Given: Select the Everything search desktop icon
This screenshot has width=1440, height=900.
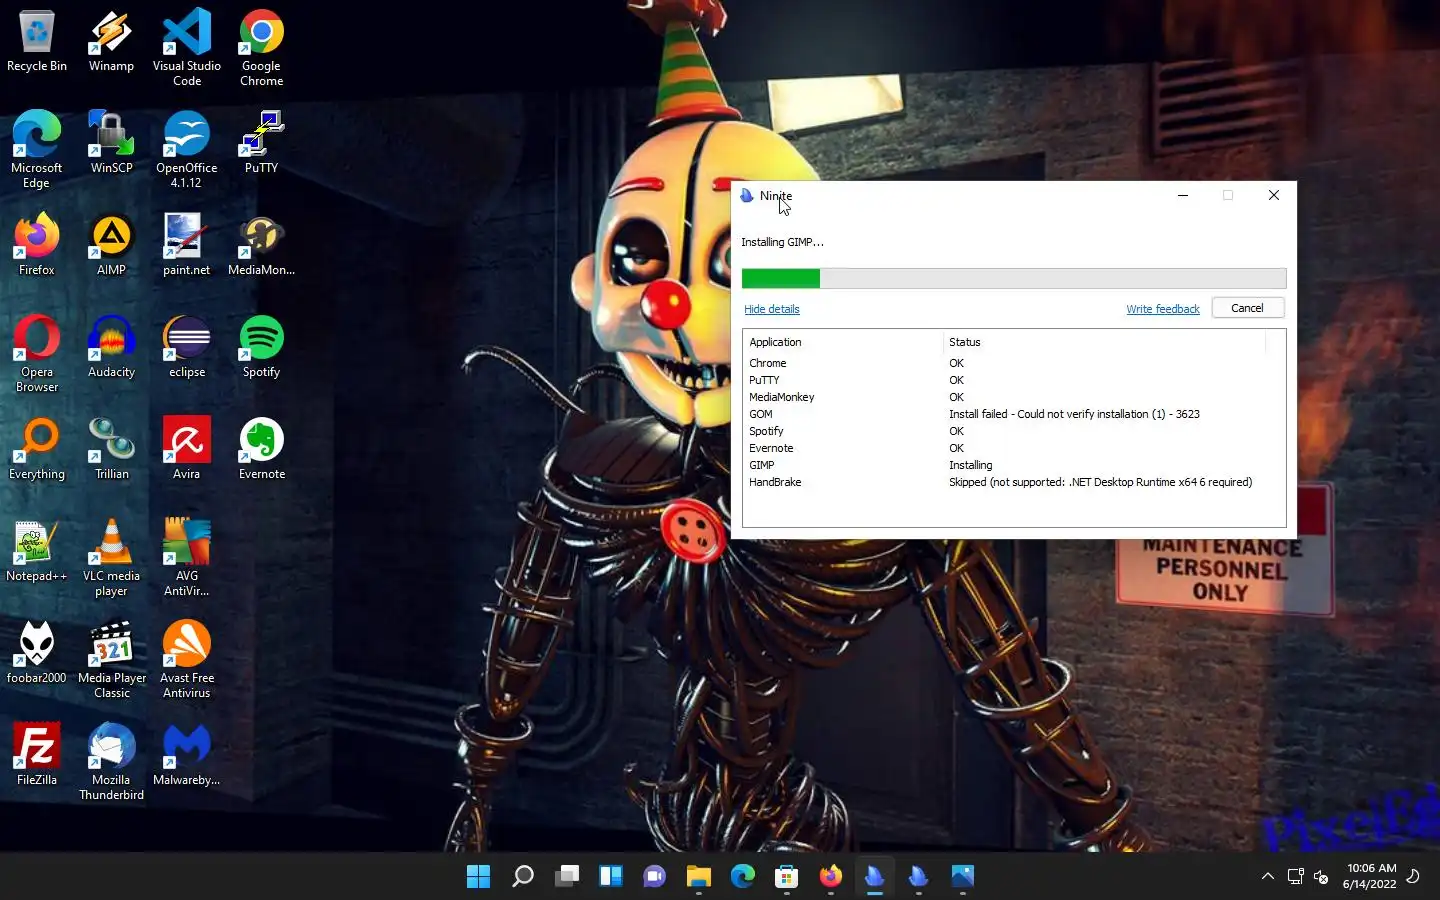Looking at the screenshot, I should pos(37,448).
